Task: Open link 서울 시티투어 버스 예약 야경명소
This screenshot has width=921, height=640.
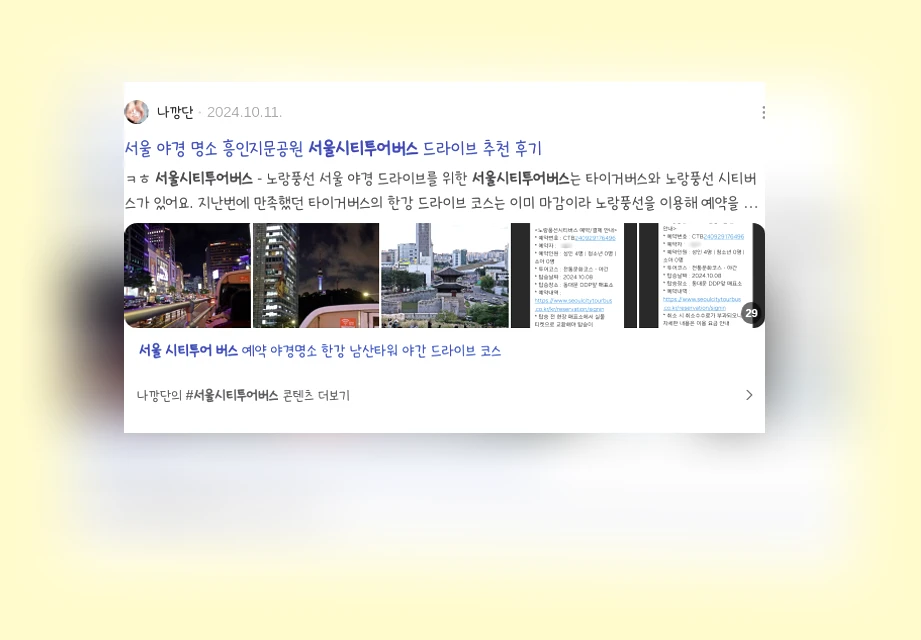Action: [320, 351]
